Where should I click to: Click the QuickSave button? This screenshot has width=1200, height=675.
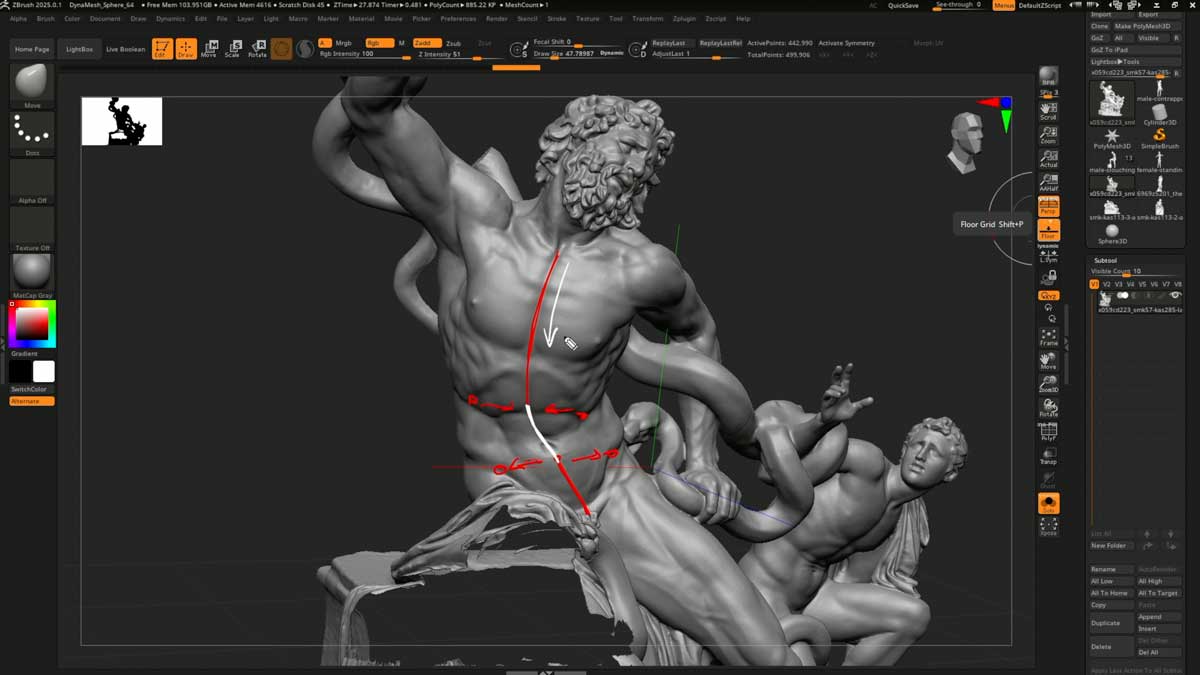[x=903, y=5]
